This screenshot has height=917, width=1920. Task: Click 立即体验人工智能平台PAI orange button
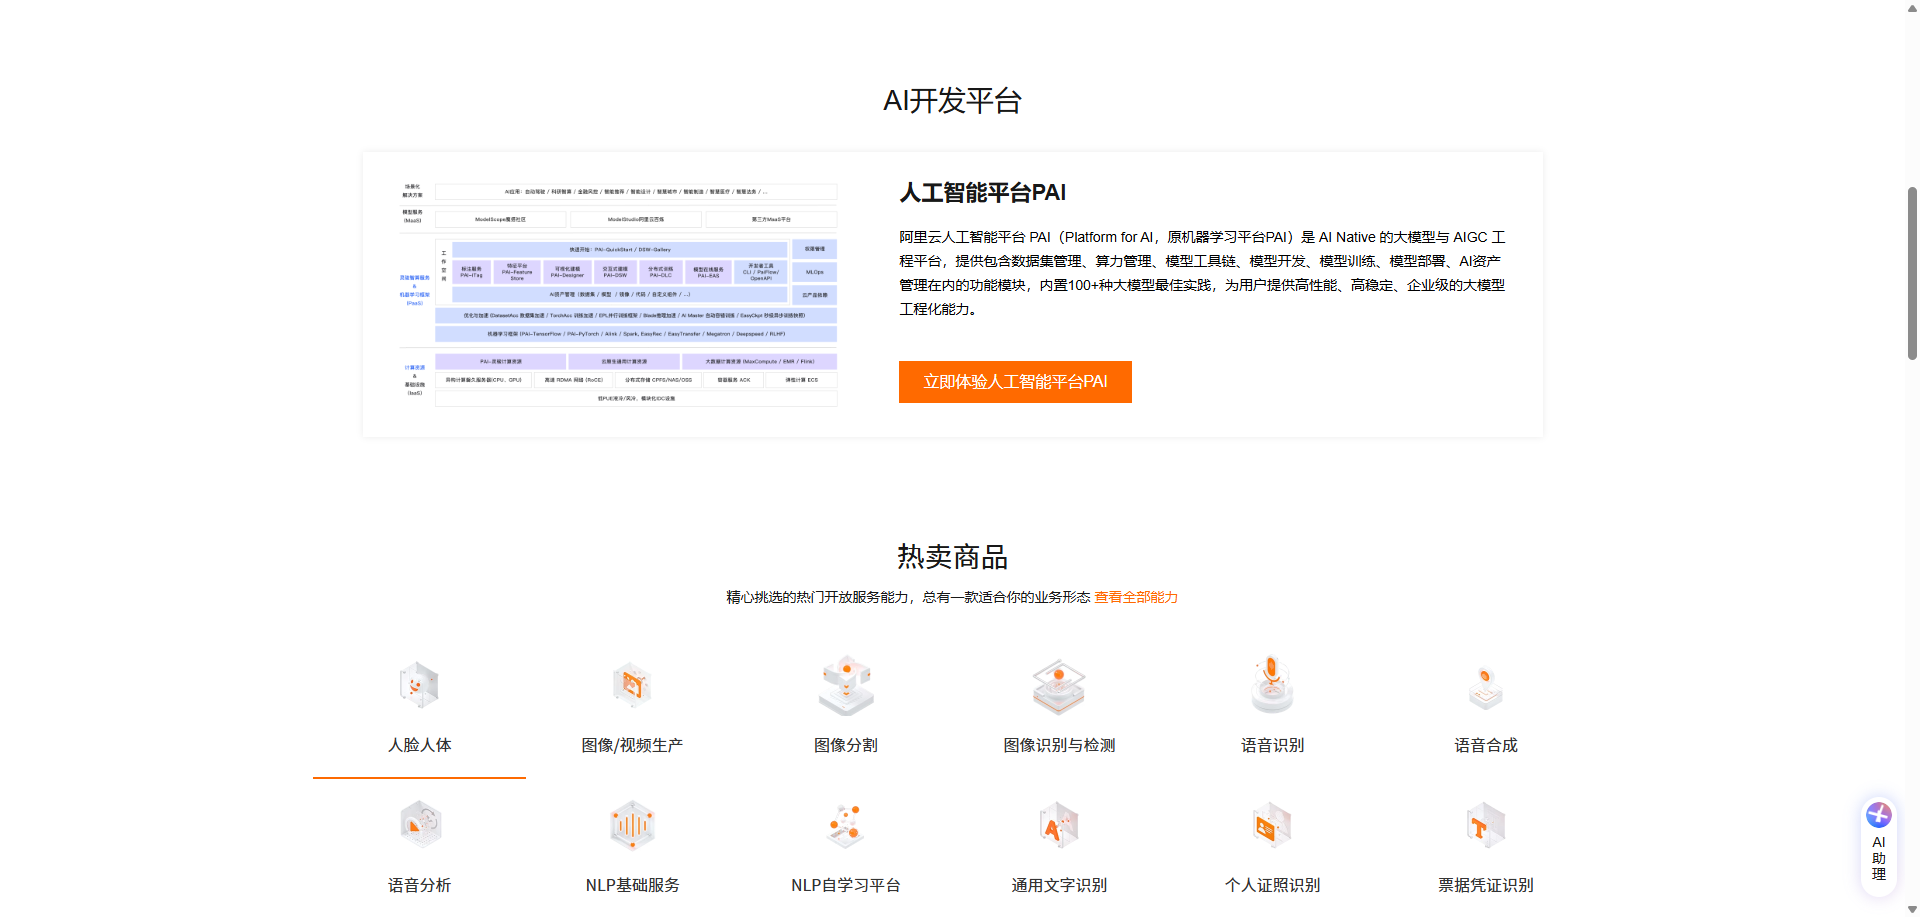1015,382
